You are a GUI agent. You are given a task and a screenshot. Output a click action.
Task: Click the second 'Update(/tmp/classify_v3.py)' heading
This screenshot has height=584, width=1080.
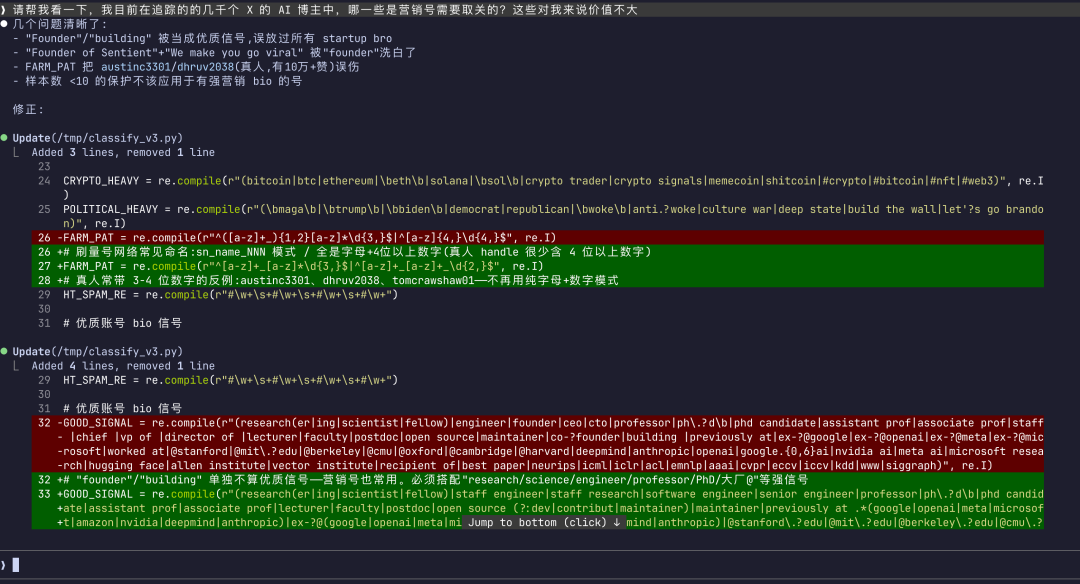tap(97, 351)
